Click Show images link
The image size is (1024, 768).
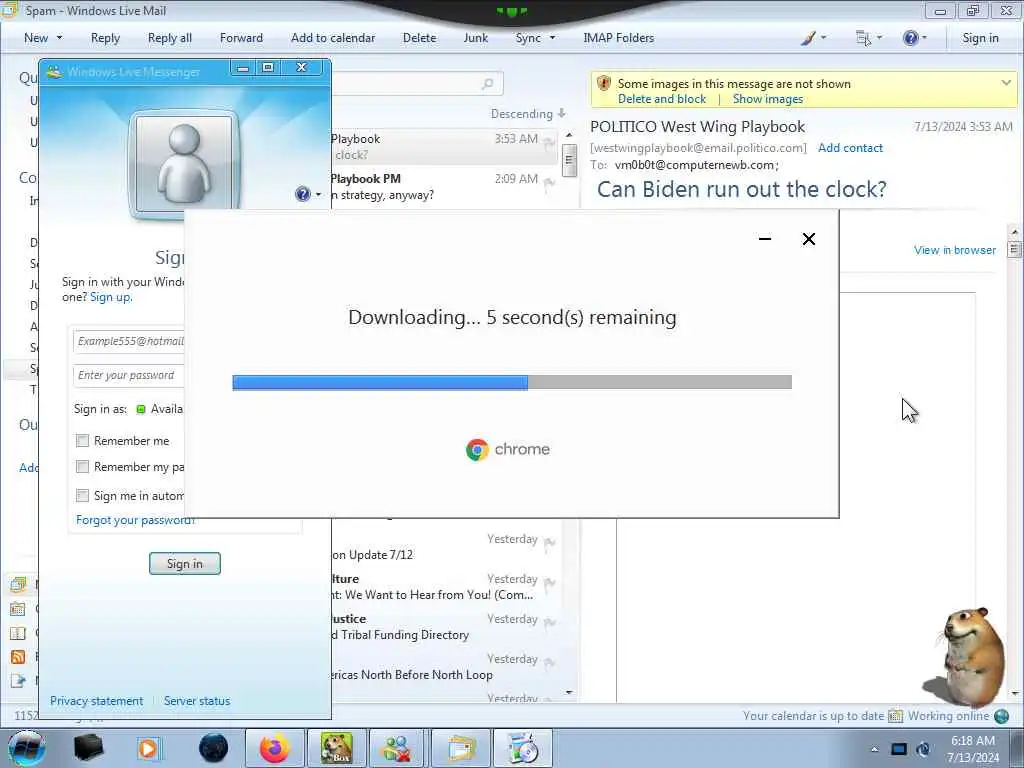pos(767,99)
